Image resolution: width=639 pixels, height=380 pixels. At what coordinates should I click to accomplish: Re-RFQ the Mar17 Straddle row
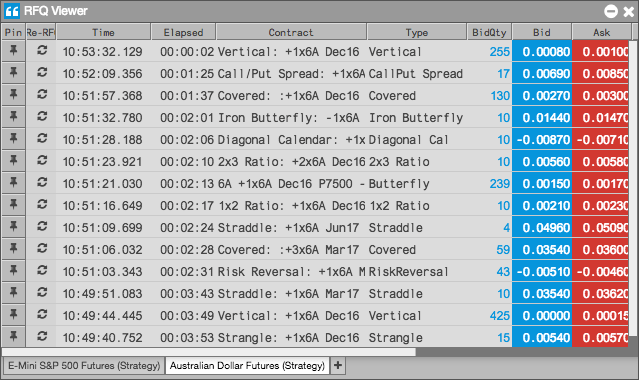(42, 293)
